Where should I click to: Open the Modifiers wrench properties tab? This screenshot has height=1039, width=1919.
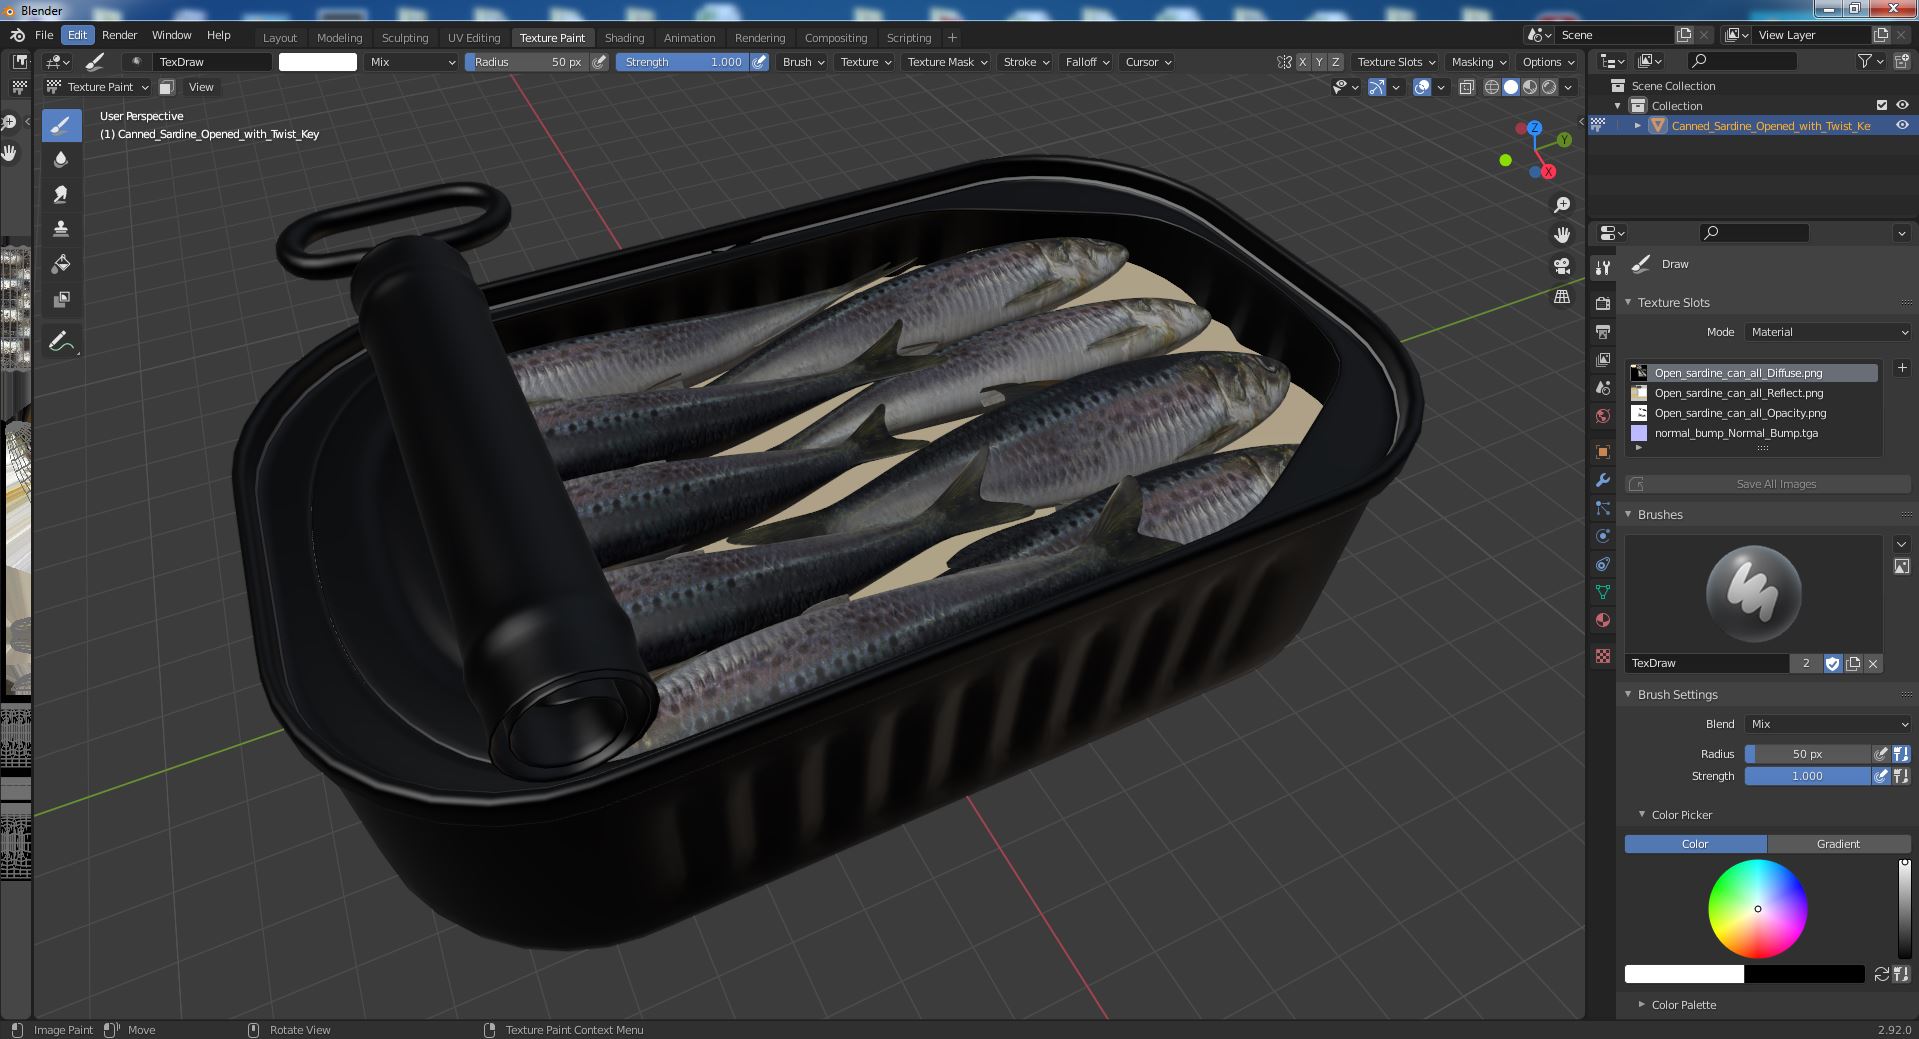click(x=1603, y=480)
